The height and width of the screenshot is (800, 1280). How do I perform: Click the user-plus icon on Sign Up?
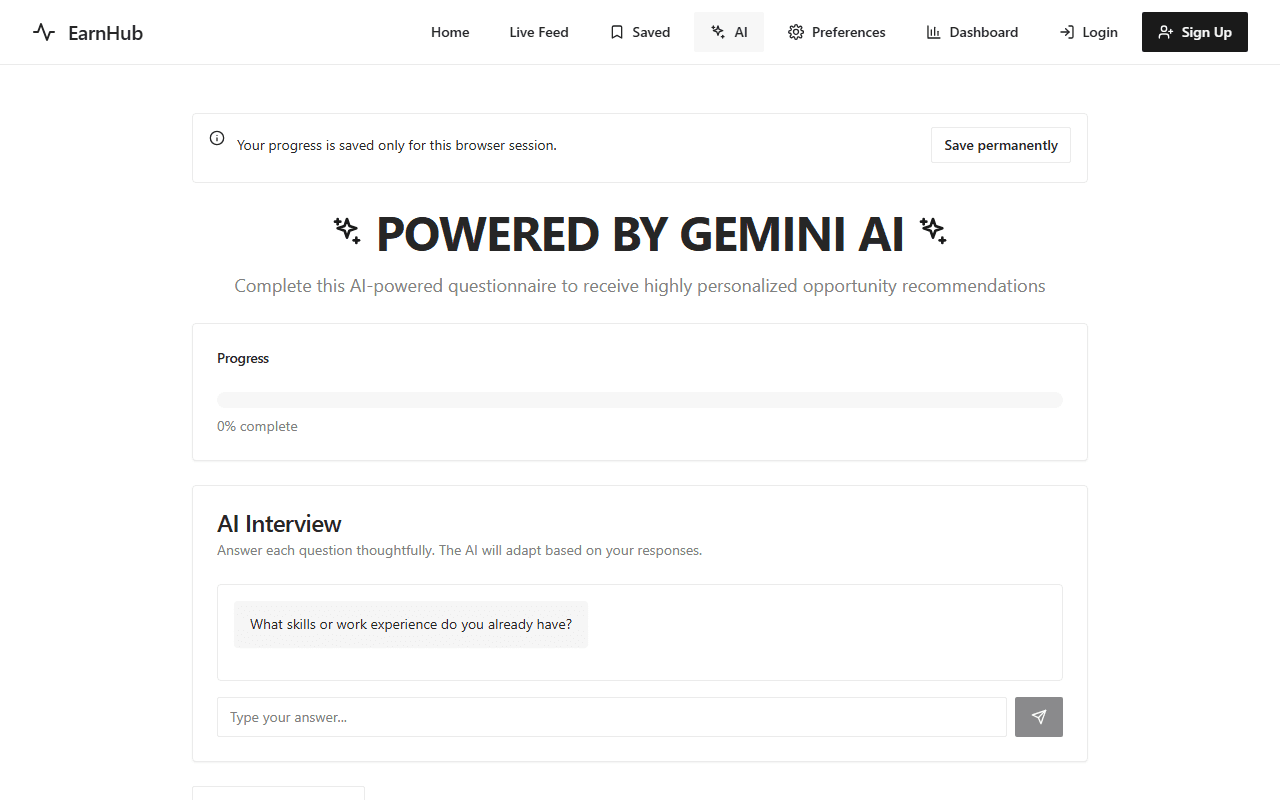(x=1166, y=32)
